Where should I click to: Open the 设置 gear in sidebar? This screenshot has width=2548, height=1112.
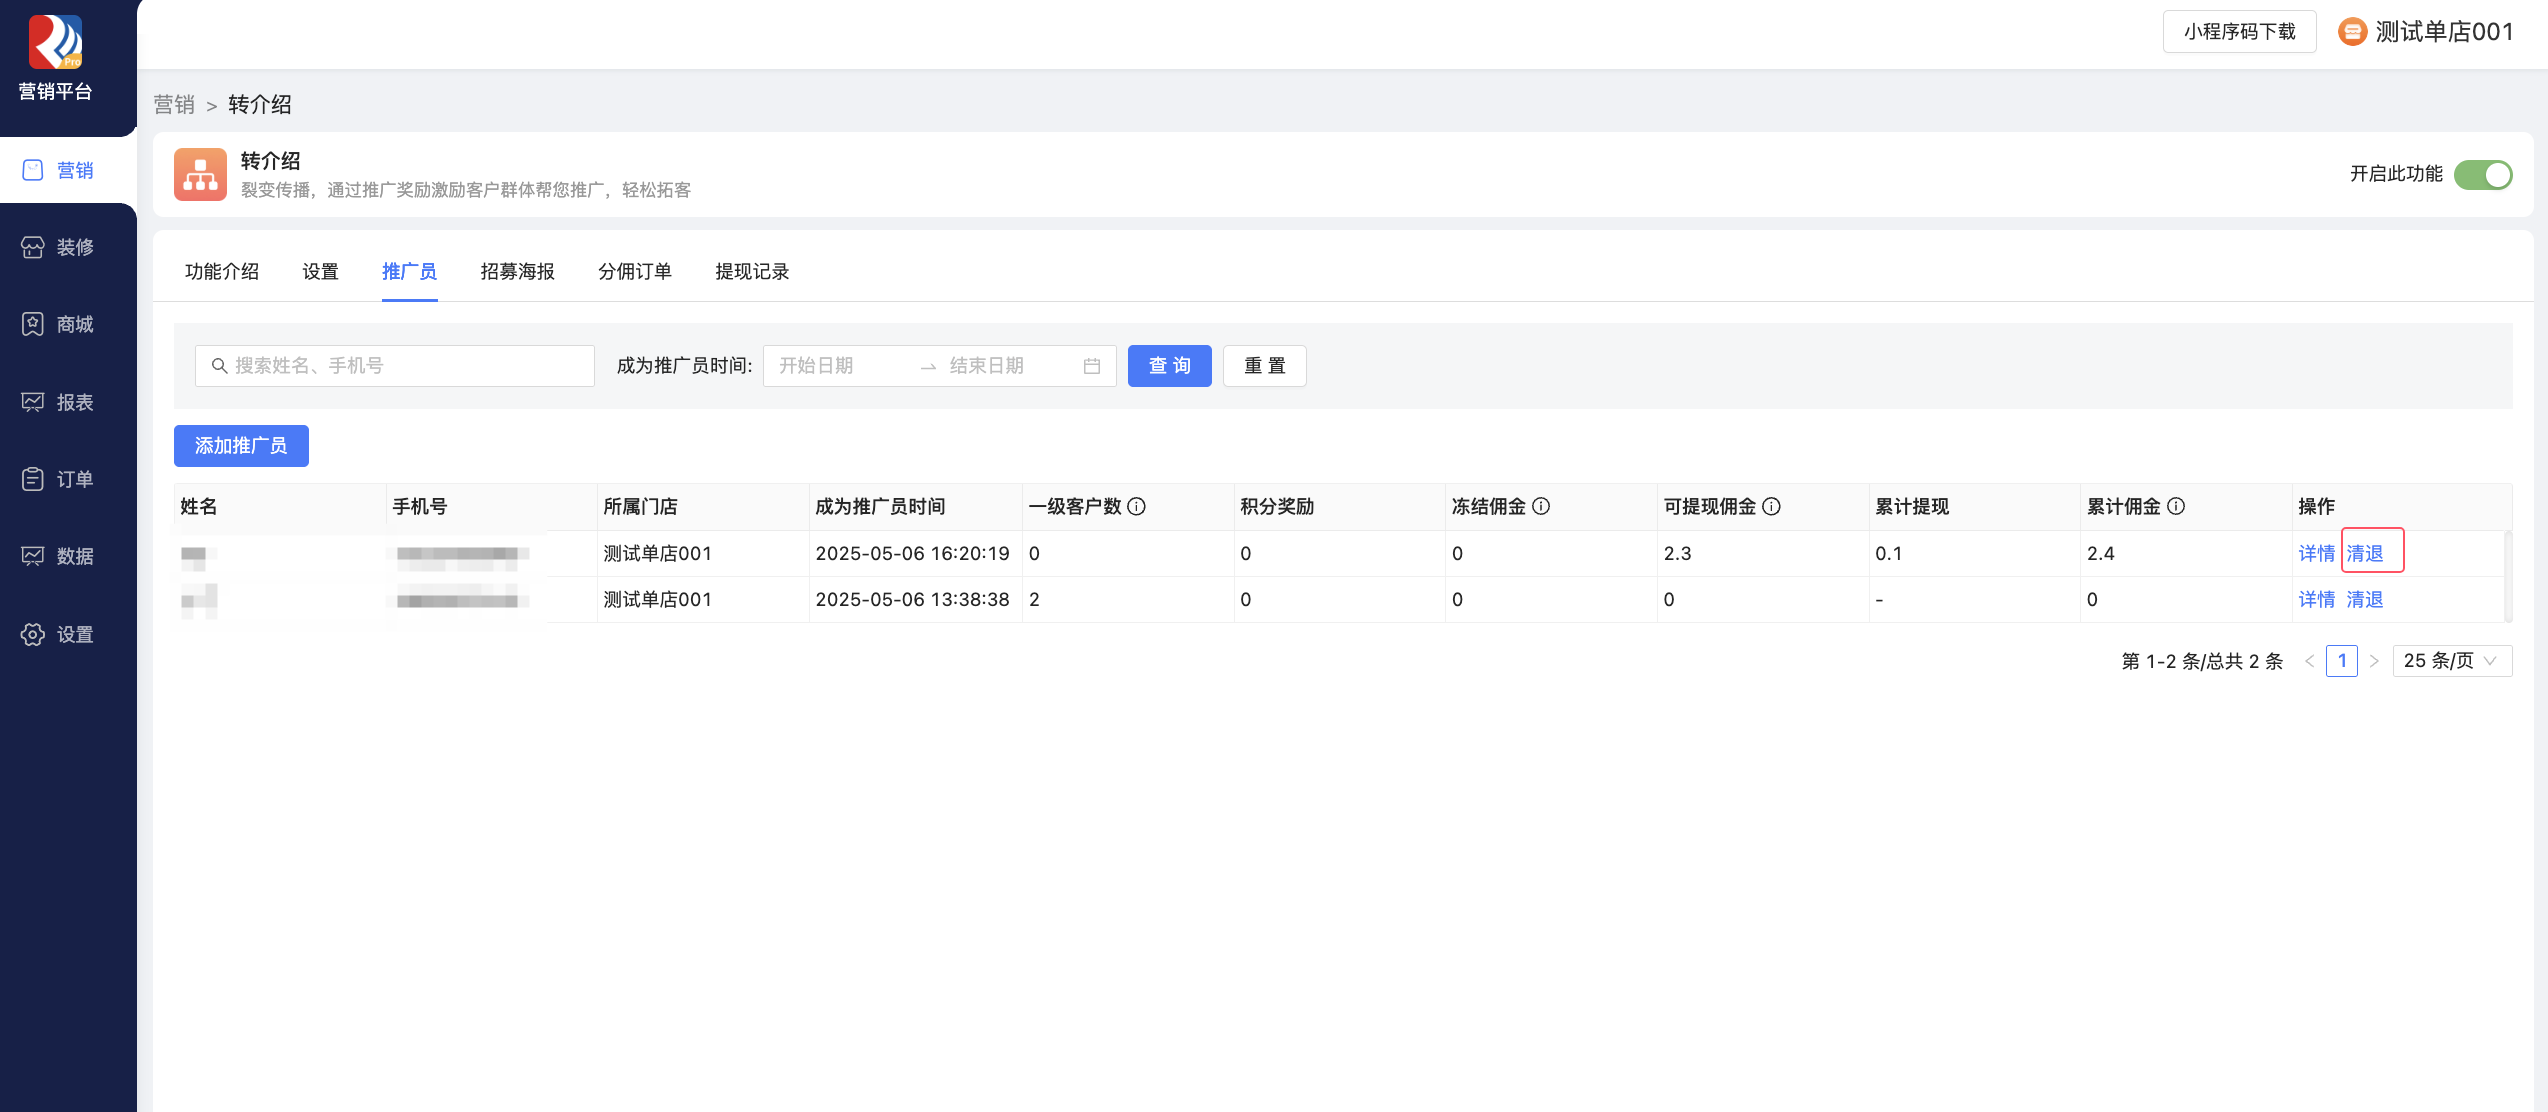pos(33,634)
